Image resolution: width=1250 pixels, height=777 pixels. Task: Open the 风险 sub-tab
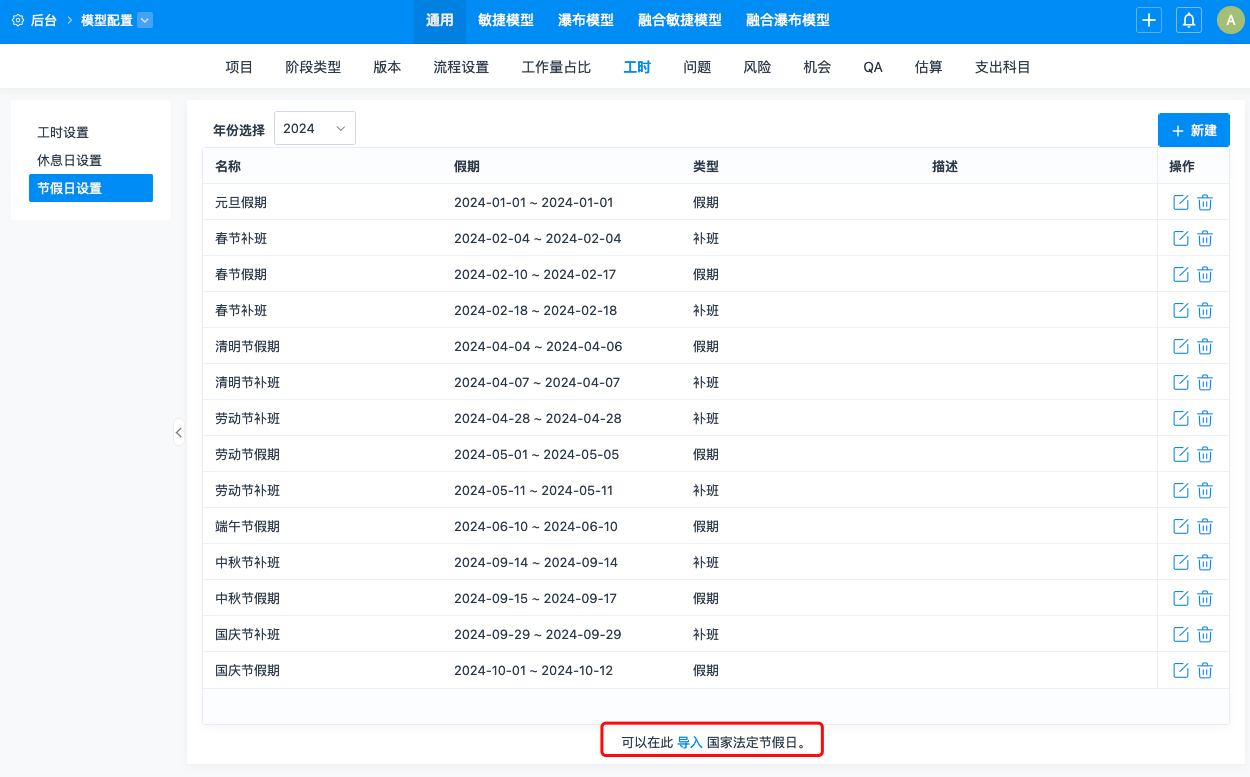coord(757,67)
